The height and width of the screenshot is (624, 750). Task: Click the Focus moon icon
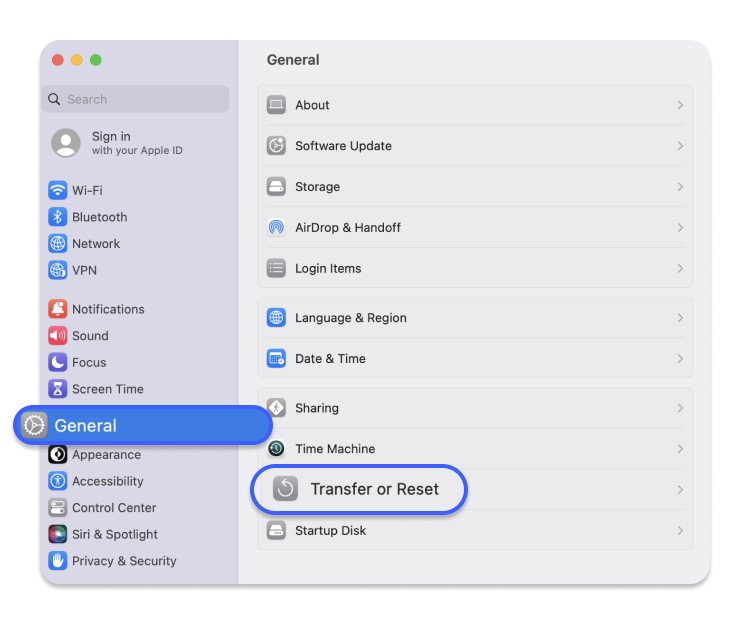(x=57, y=362)
